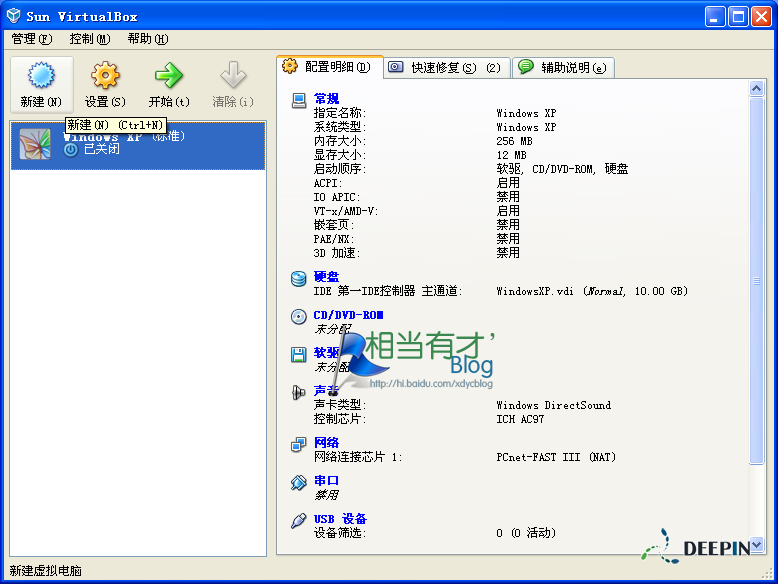Click the 网络 network section icon
The image size is (778, 584).
(298, 444)
